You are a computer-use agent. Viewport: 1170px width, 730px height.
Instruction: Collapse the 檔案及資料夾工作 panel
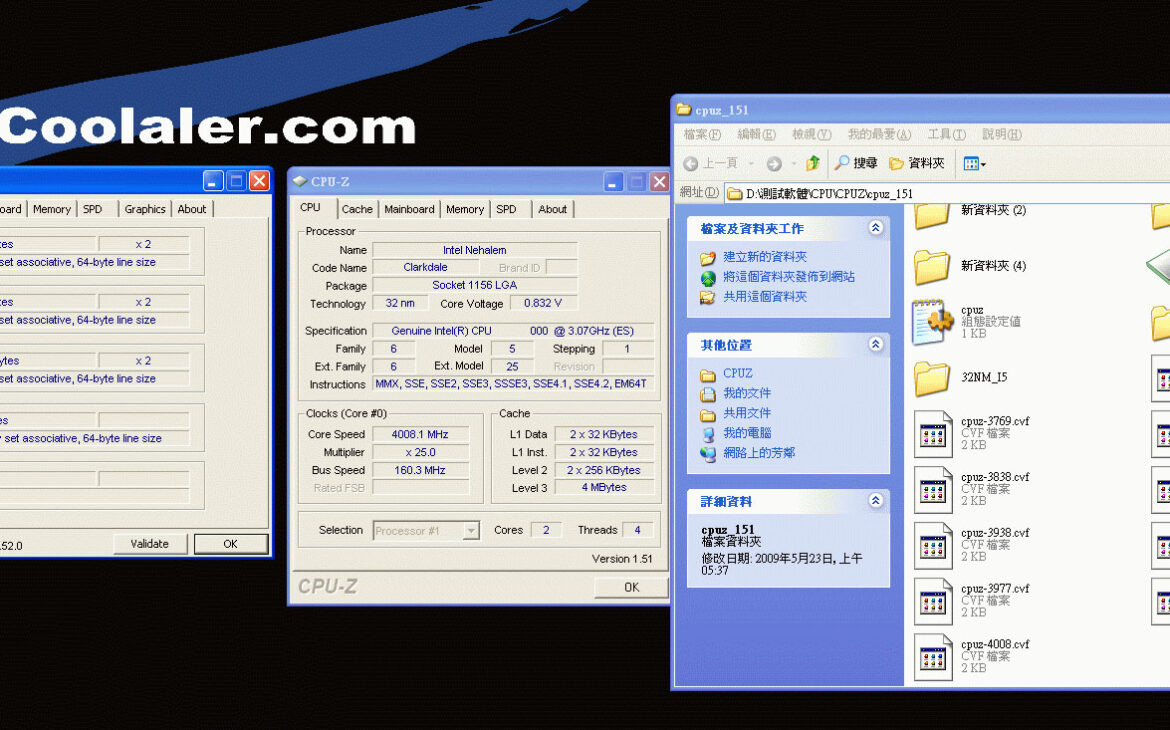[876, 229]
